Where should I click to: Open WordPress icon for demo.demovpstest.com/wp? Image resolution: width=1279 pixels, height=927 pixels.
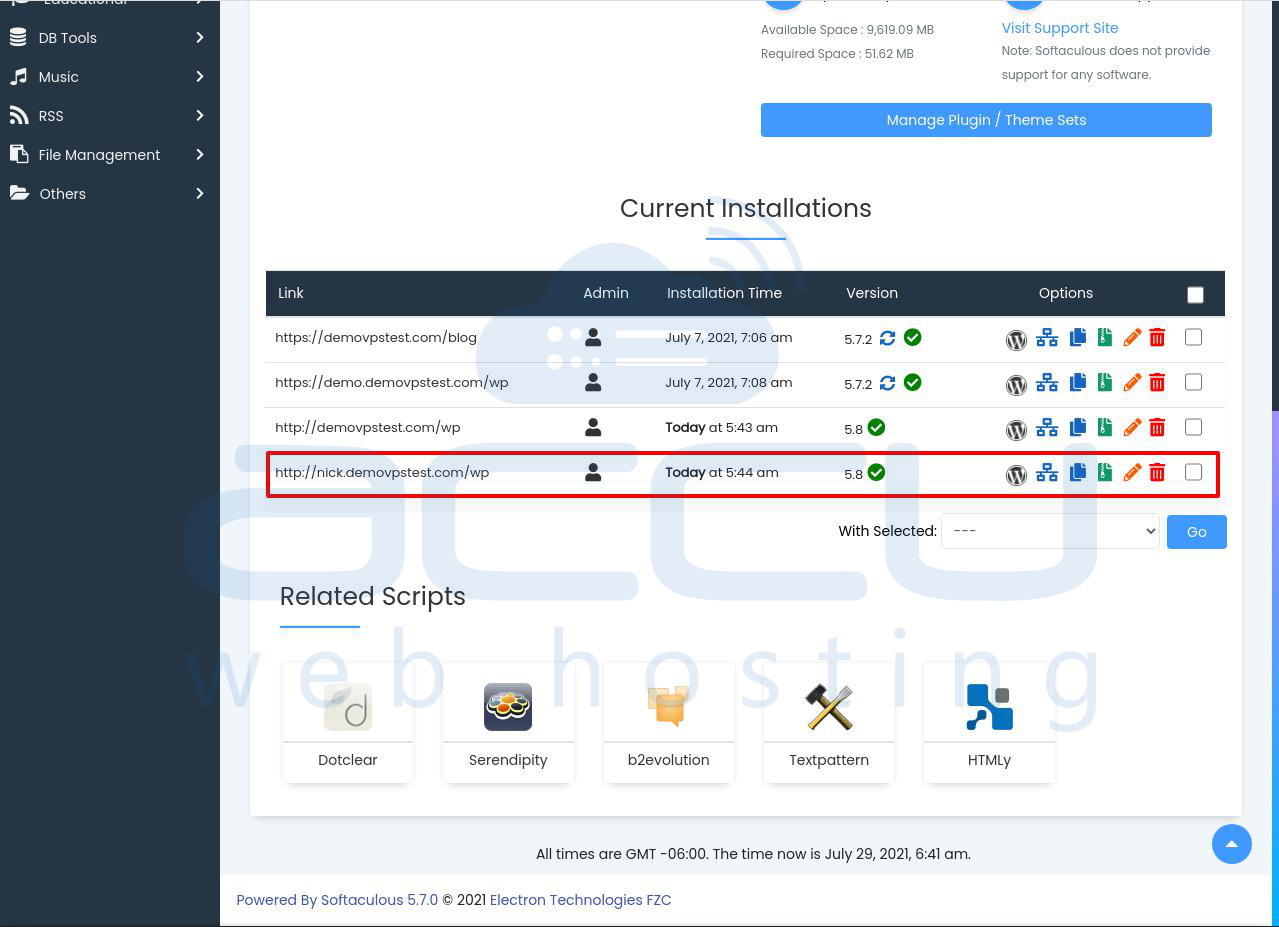[1016, 385]
